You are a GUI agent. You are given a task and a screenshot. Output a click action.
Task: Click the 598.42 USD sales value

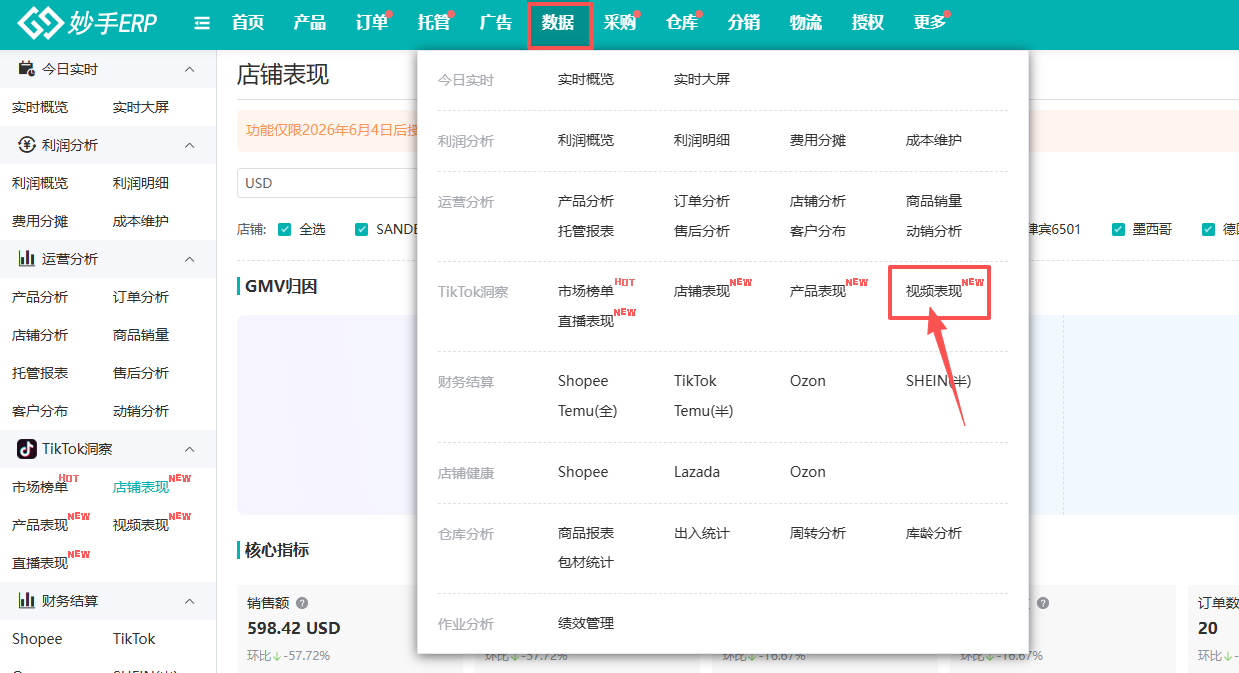(x=294, y=628)
